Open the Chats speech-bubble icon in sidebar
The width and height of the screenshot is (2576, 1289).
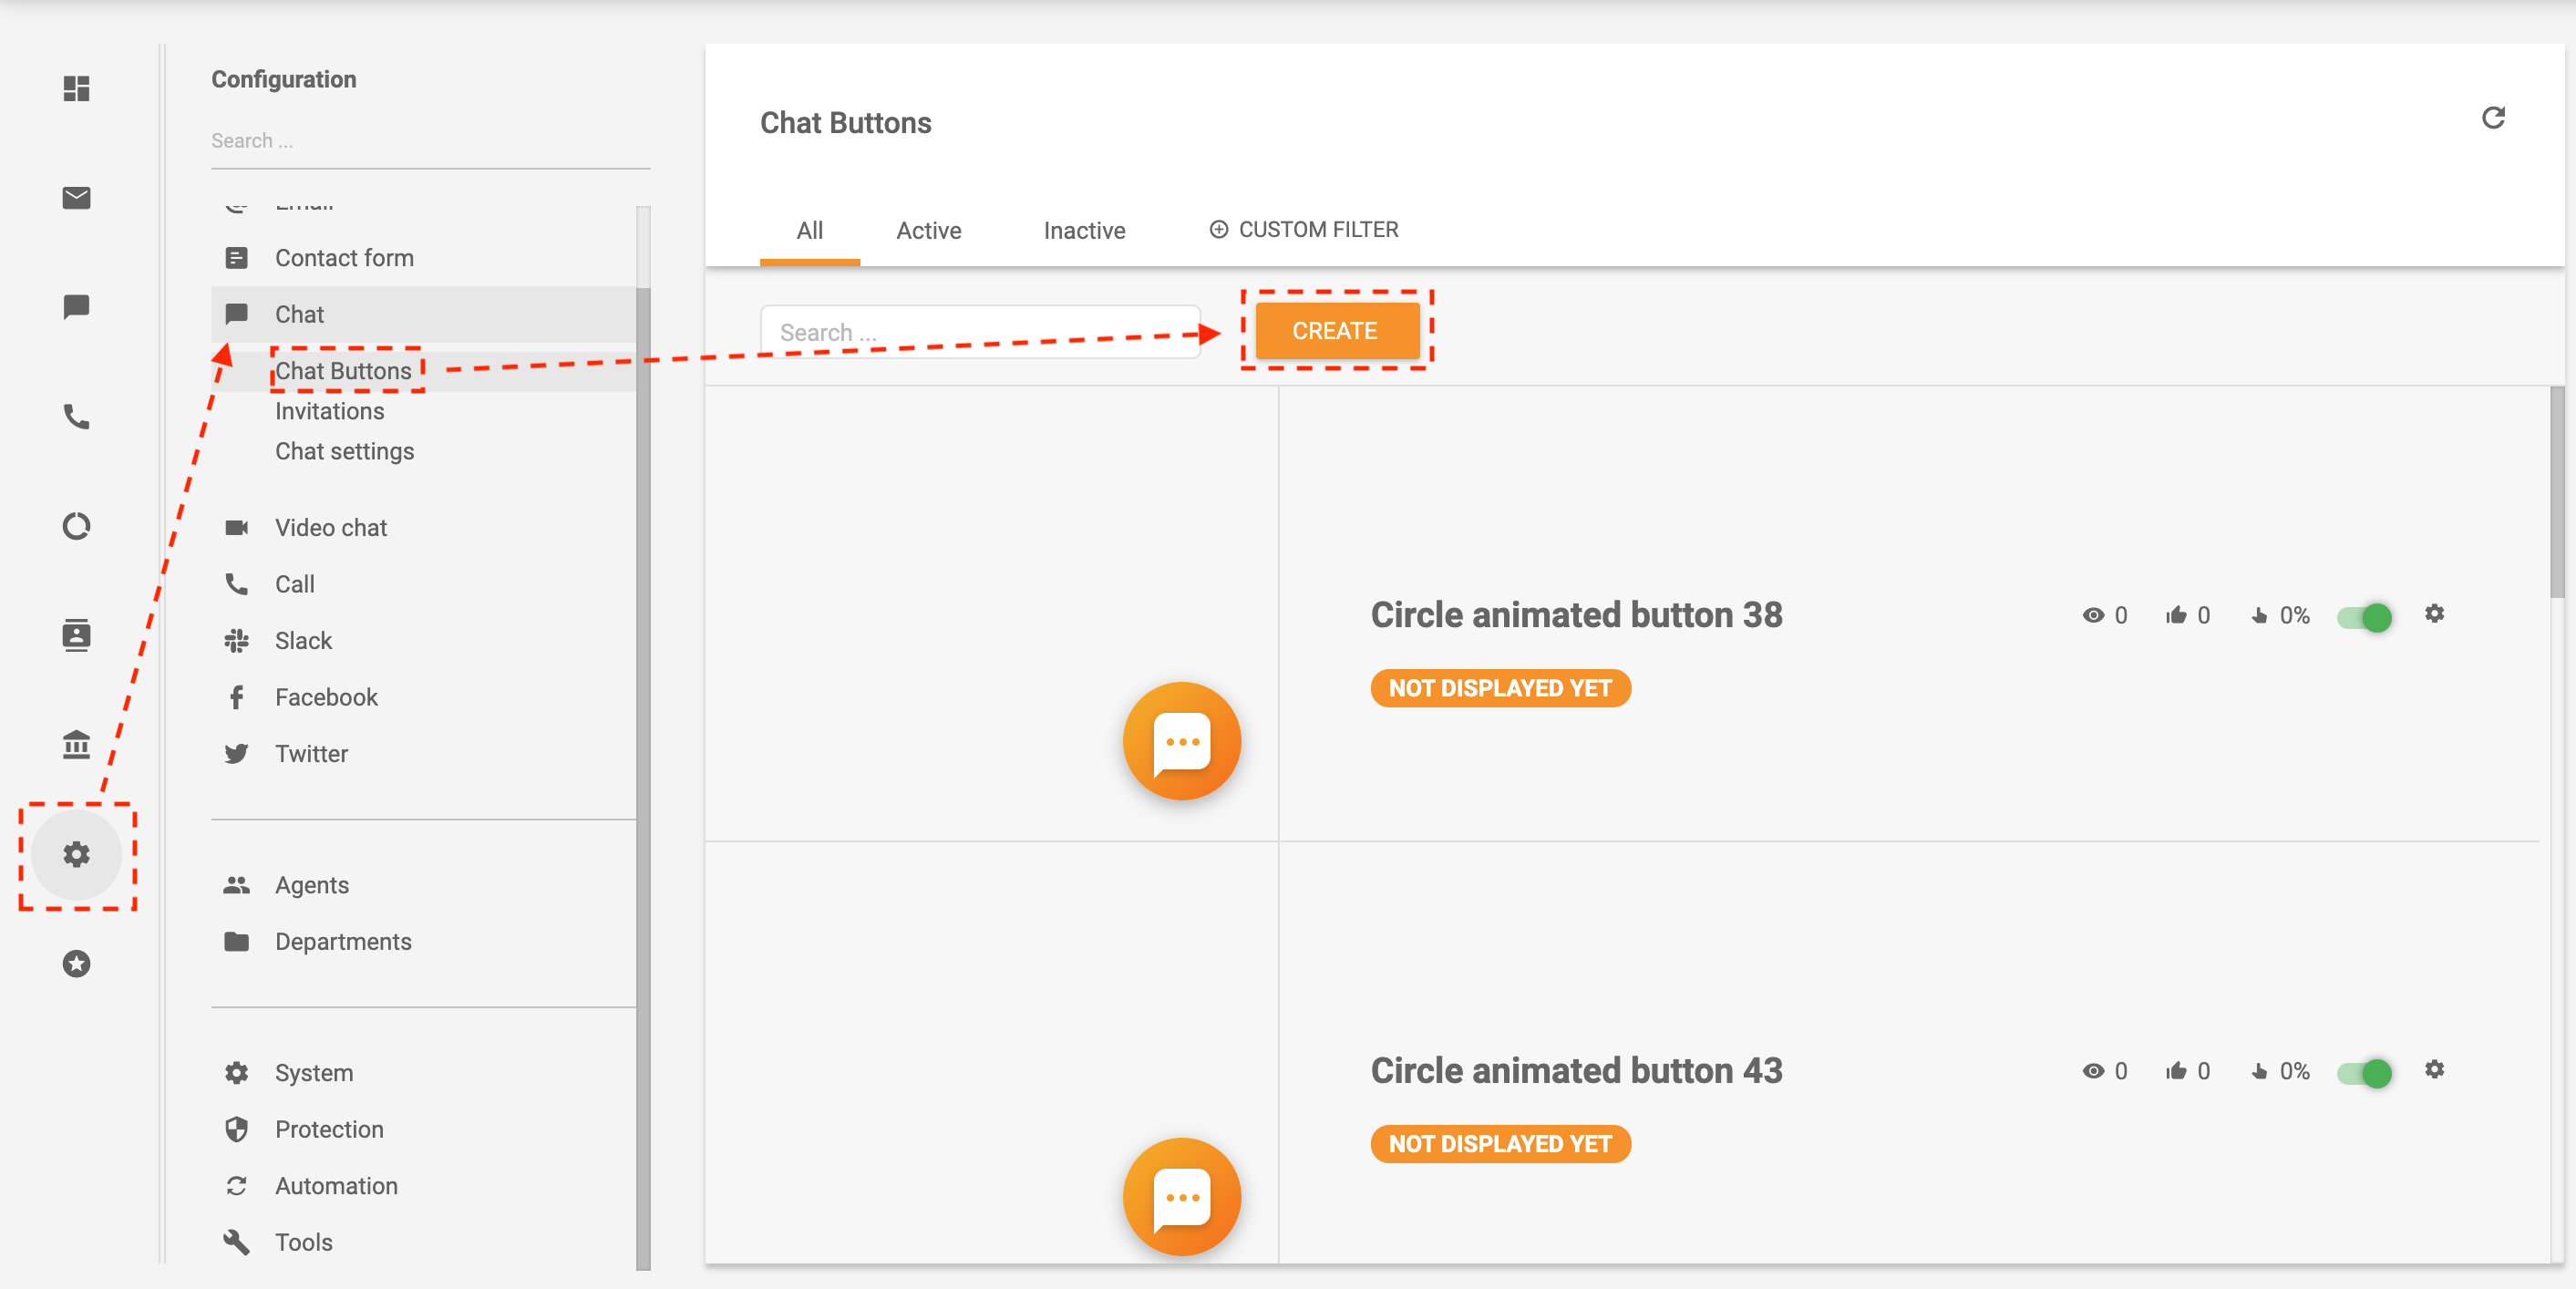point(75,307)
